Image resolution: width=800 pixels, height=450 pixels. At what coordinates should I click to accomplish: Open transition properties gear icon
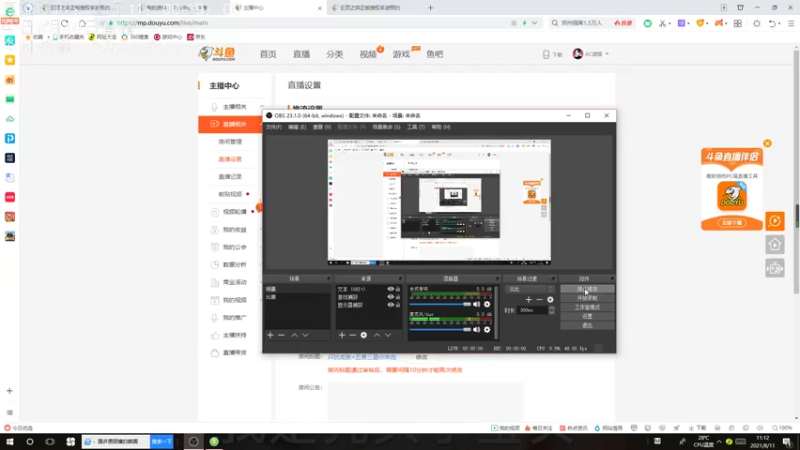[x=550, y=299]
